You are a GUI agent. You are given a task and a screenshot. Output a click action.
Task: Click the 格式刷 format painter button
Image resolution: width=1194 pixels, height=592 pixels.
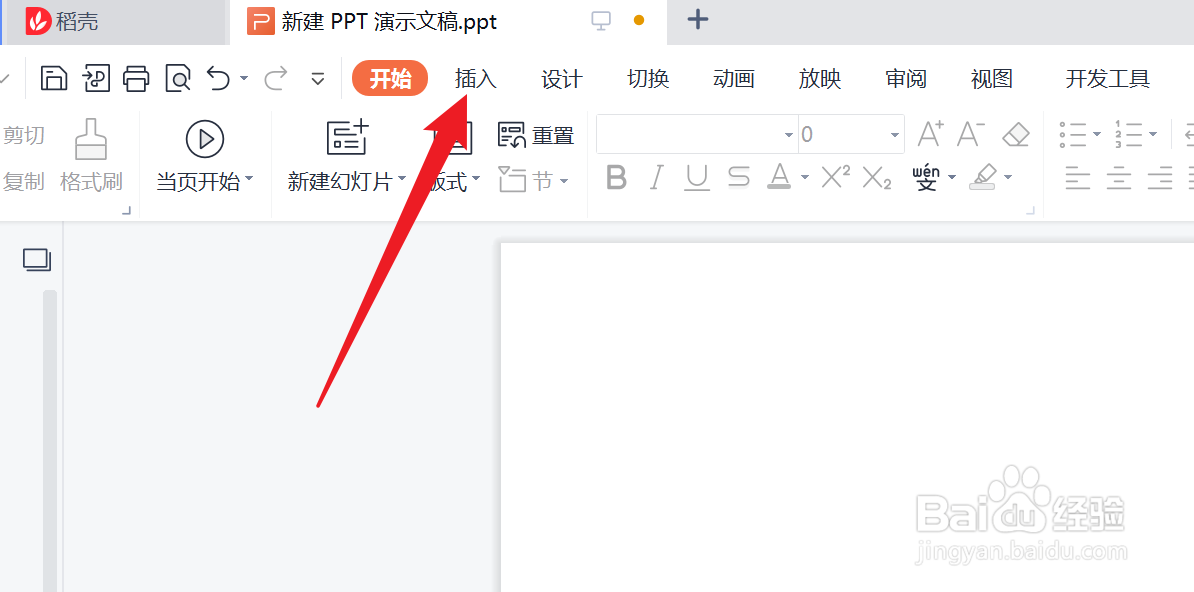click(x=90, y=160)
